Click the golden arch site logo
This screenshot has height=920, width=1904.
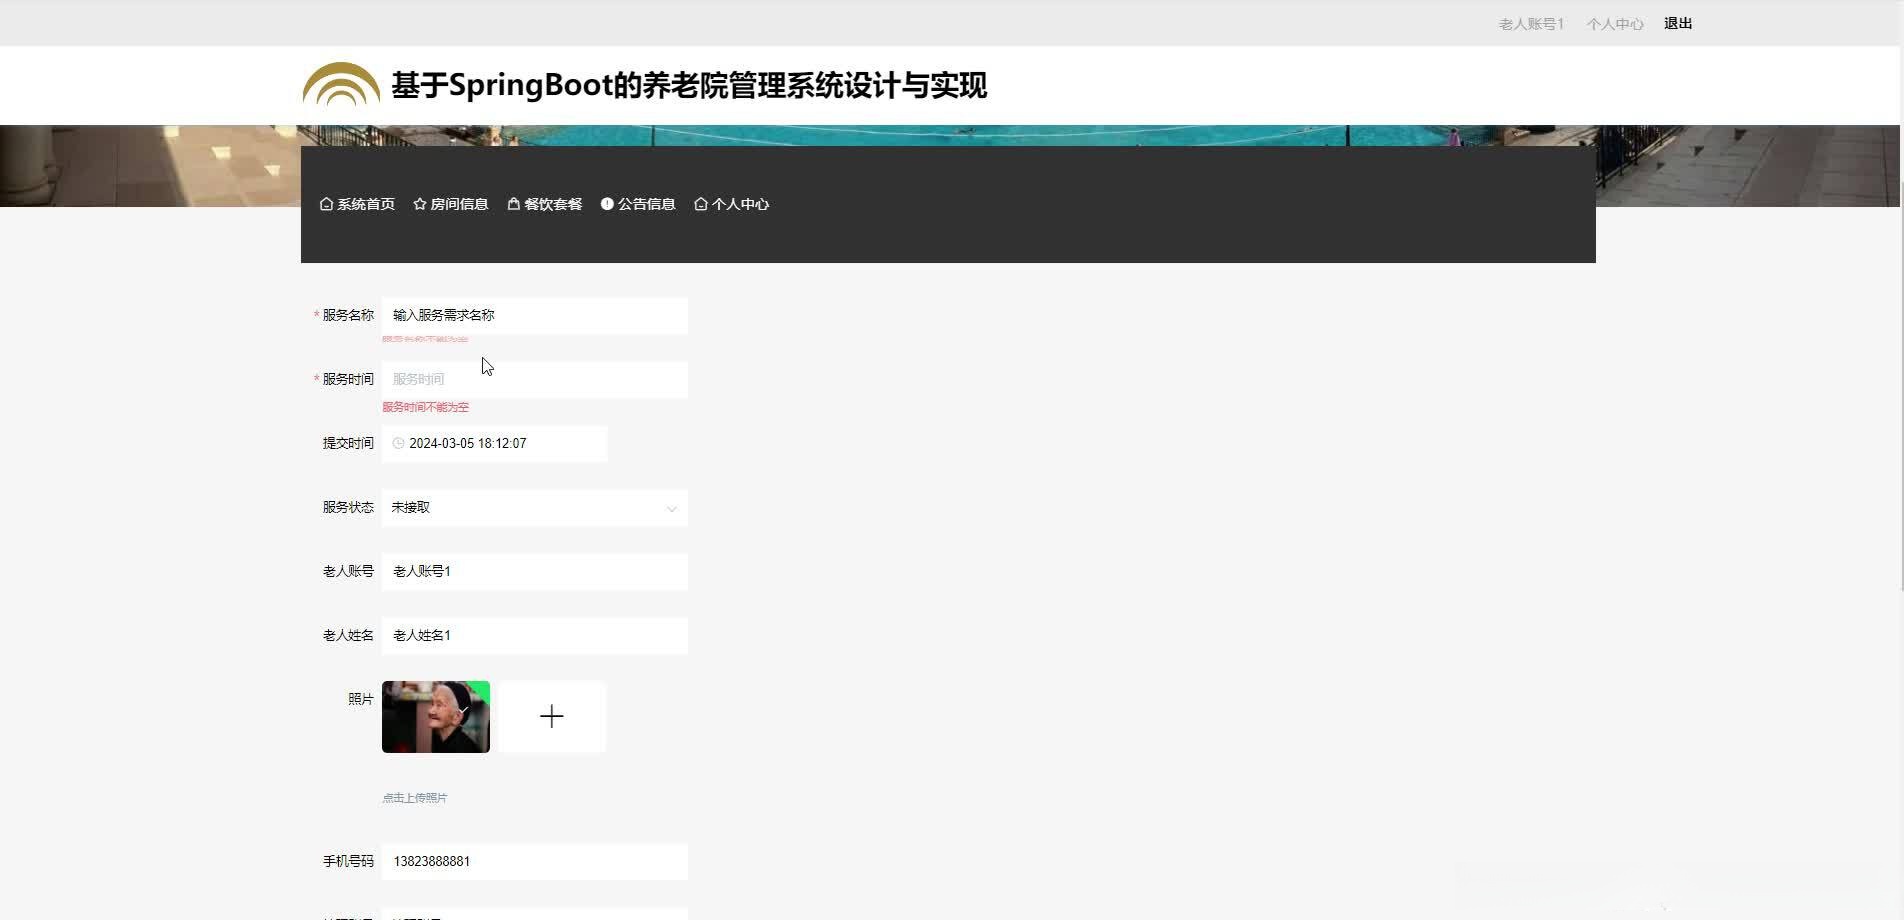(341, 84)
